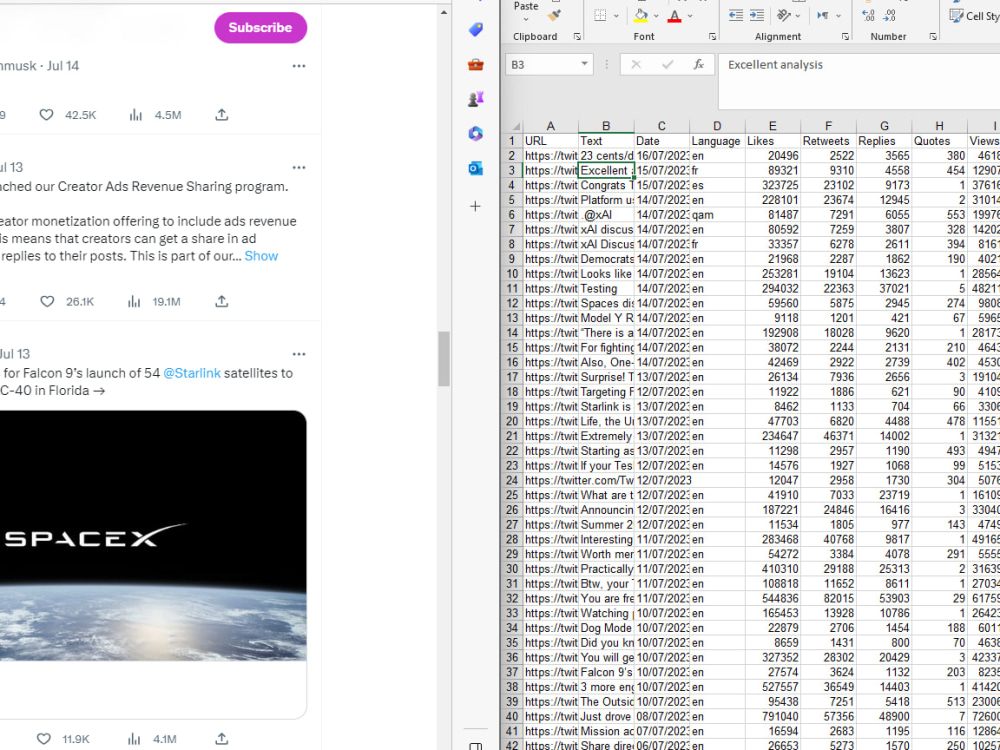Viewport: 1000px width, 750px height.
Task: Open Outlook icon in Edge sidebar
Action: (x=476, y=168)
